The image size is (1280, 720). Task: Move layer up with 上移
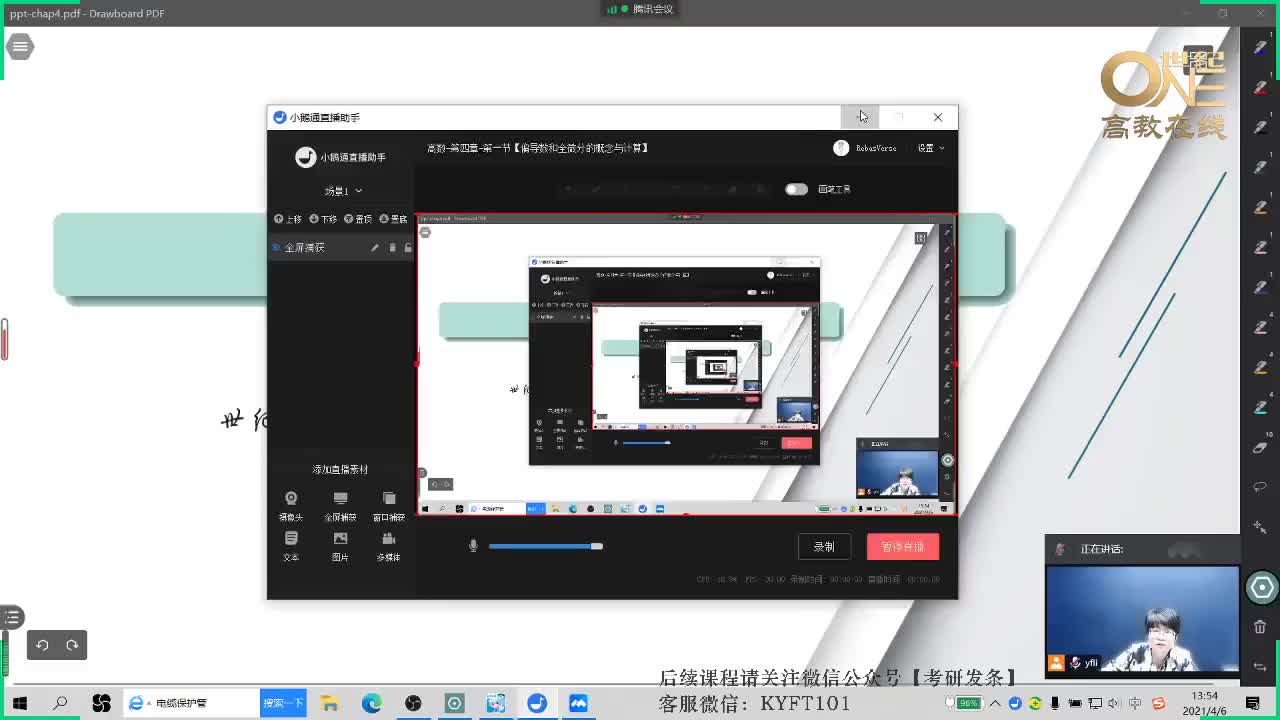pos(288,219)
